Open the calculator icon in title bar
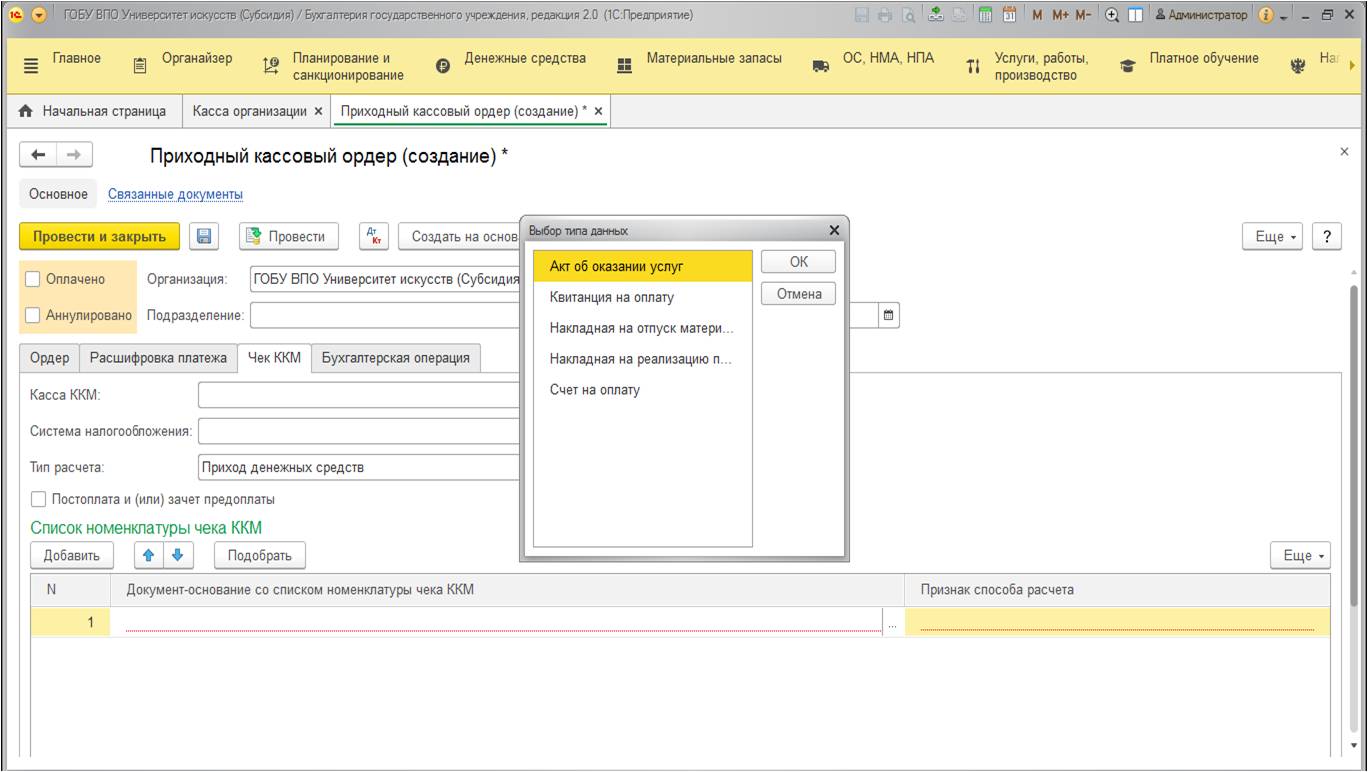Image resolution: width=1368 pixels, height=772 pixels. pyautogui.click(x=985, y=15)
